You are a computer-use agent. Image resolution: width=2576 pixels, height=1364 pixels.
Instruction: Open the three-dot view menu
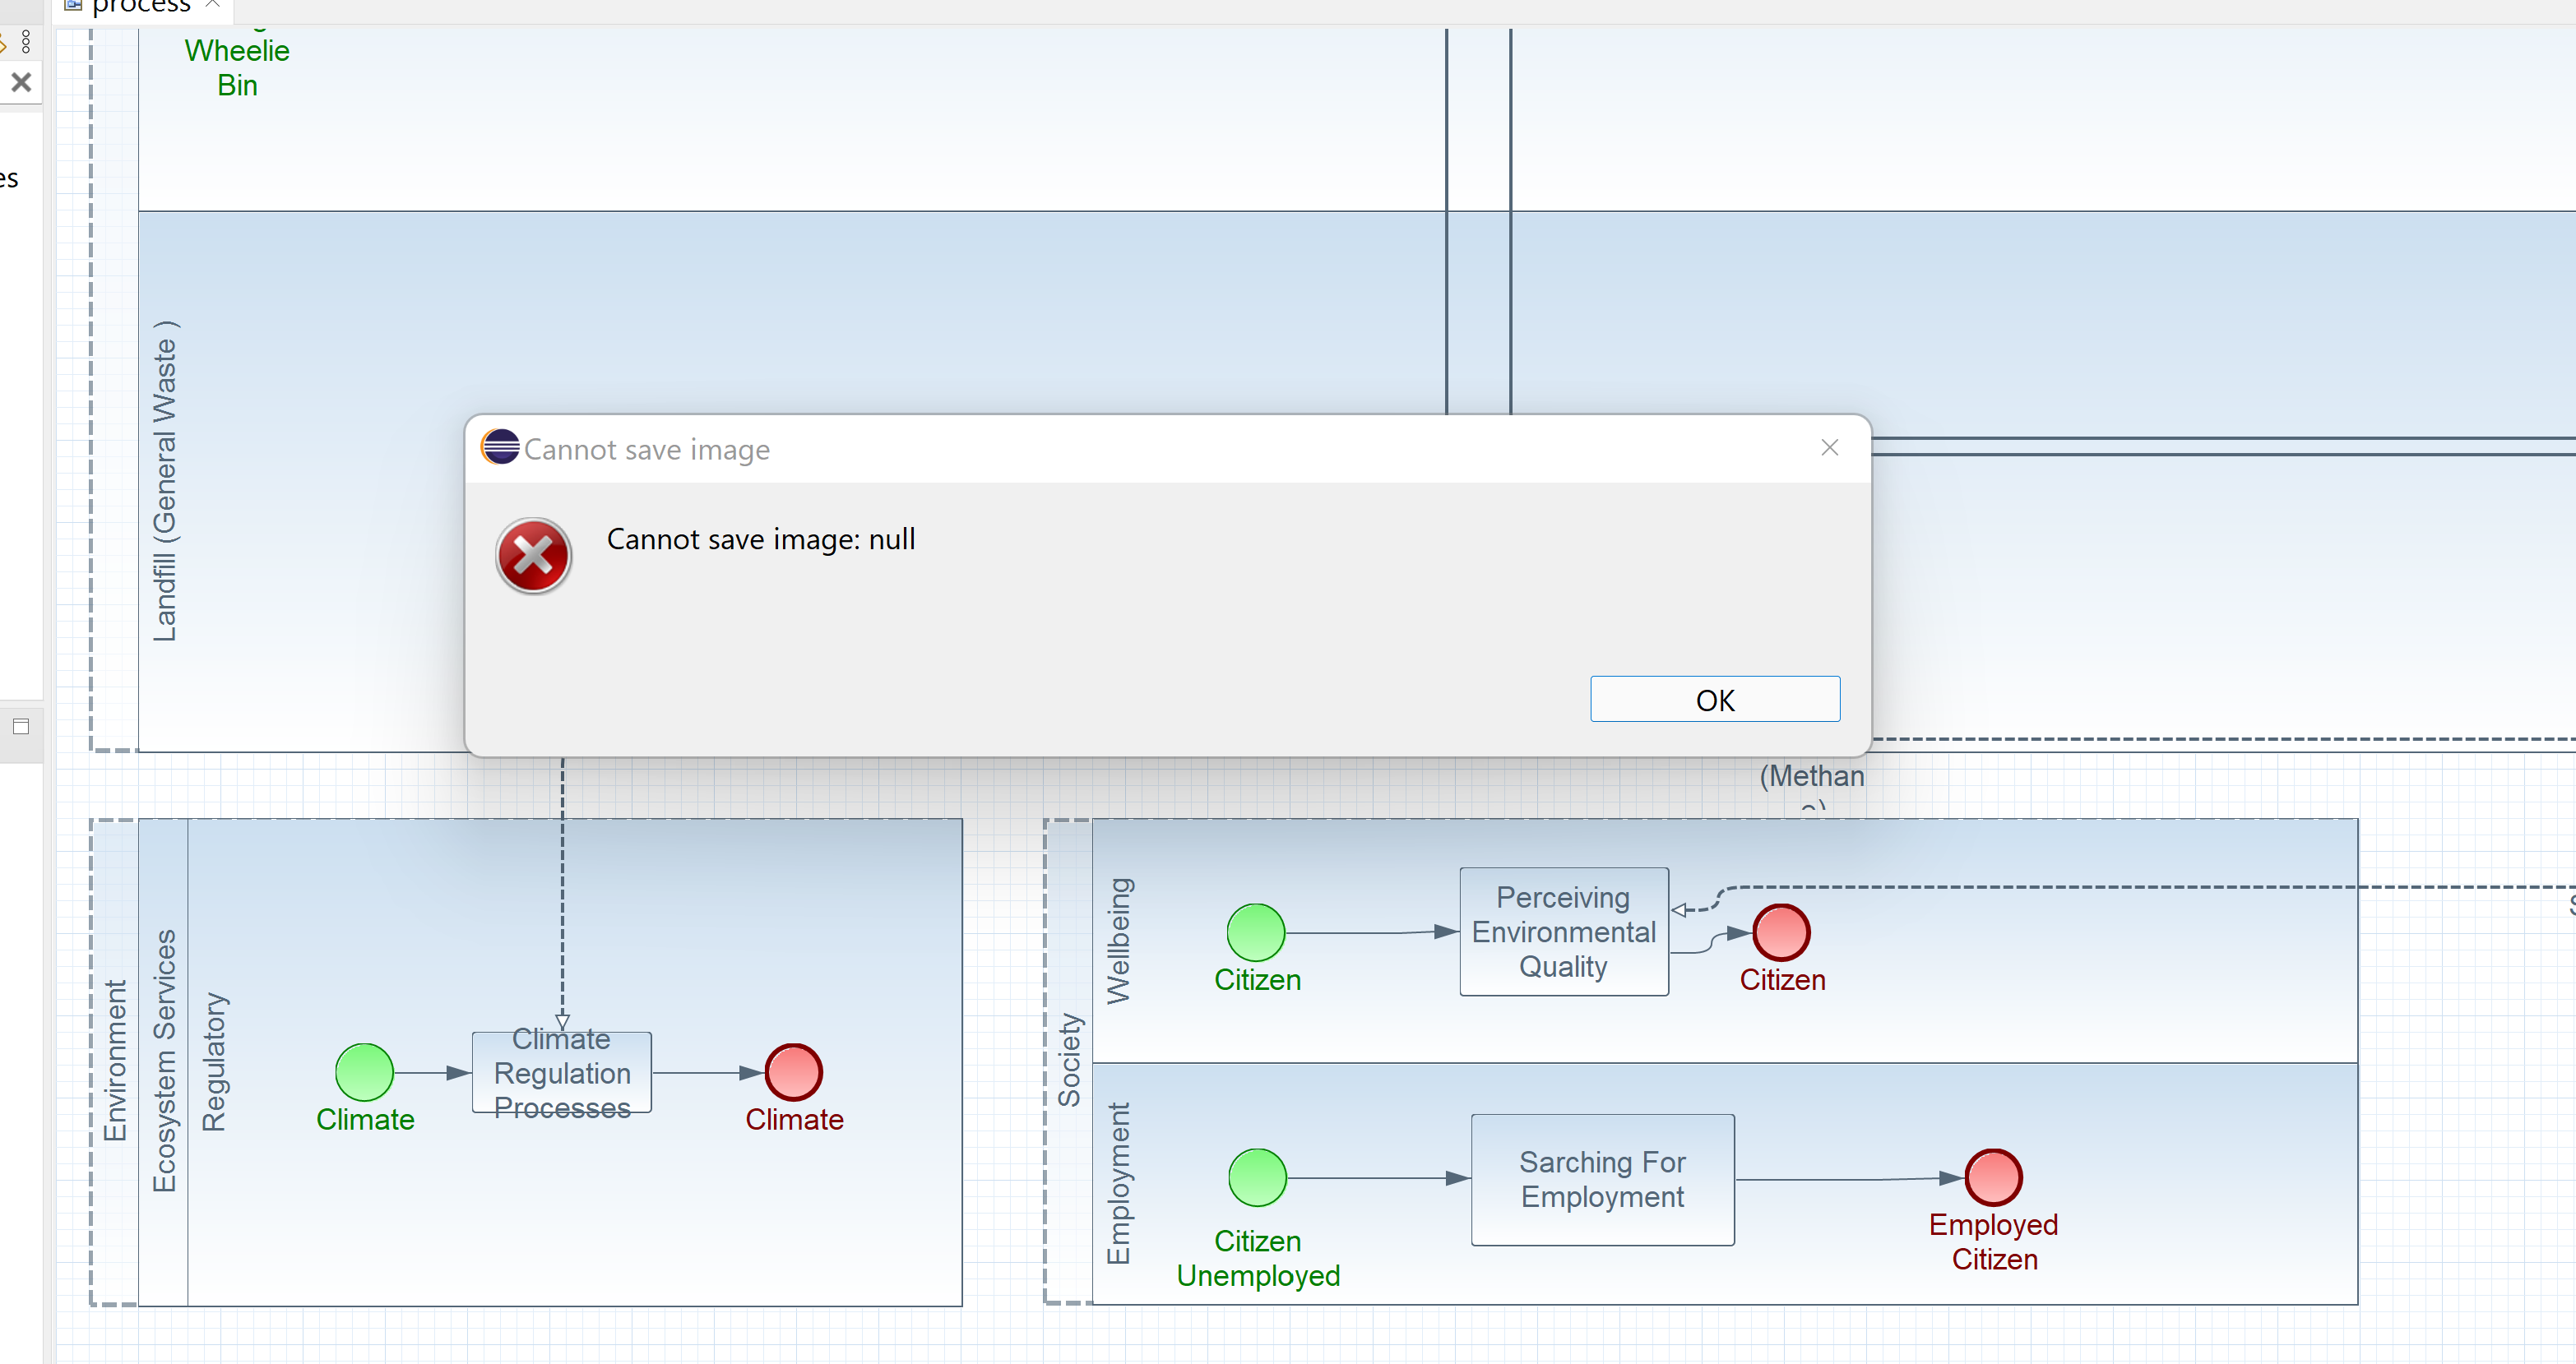[x=26, y=42]
